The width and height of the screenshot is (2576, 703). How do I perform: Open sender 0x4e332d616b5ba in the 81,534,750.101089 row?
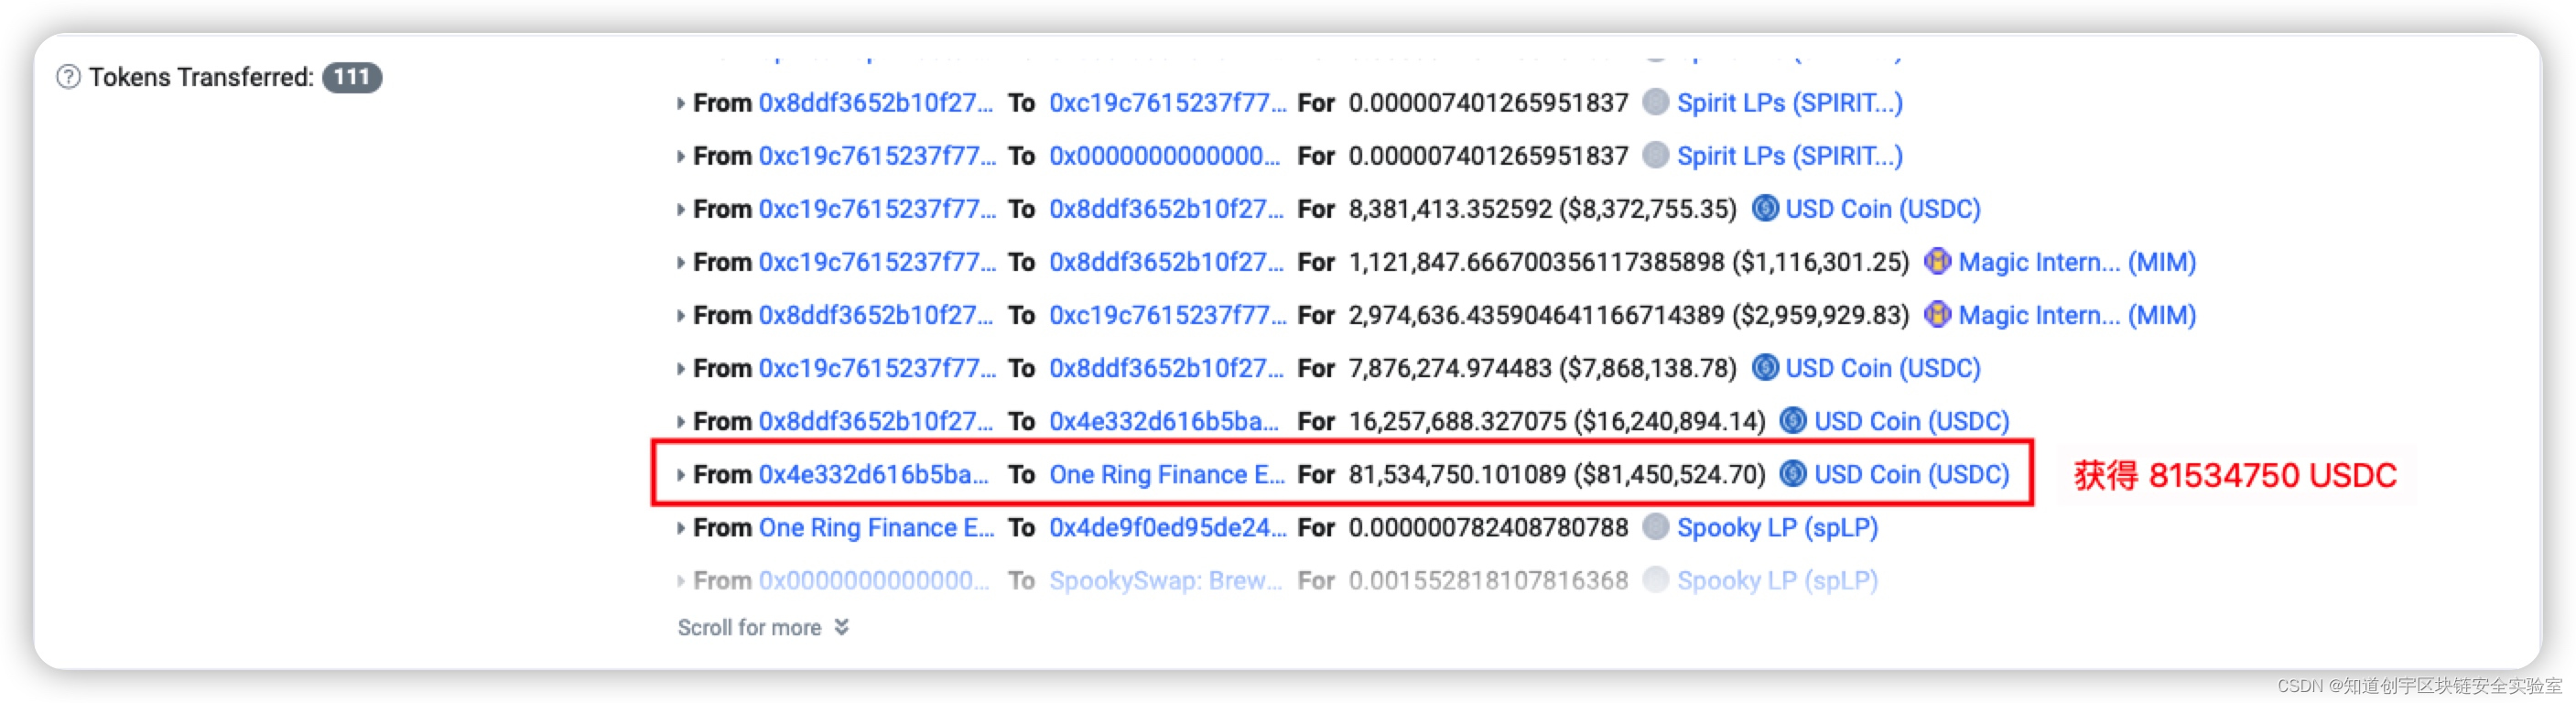[x=873, y=474]
